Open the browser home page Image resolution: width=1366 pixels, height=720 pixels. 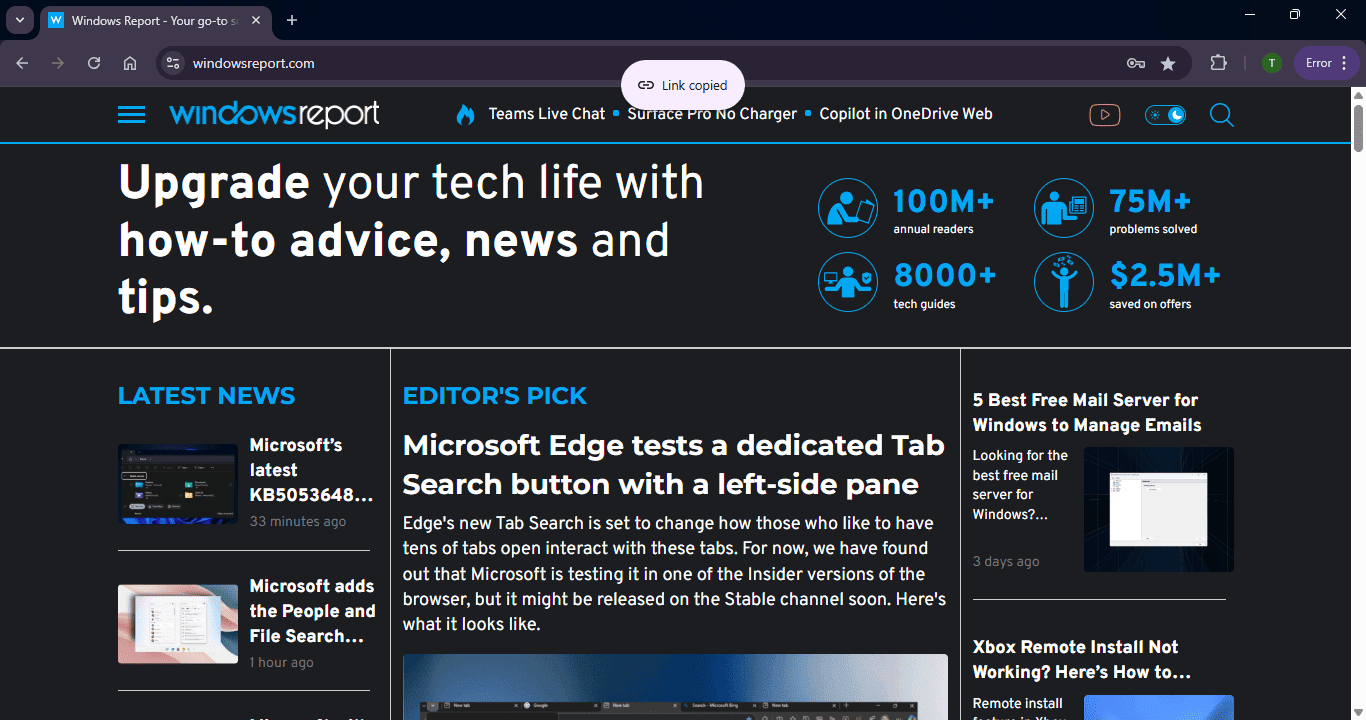point(130,63)
